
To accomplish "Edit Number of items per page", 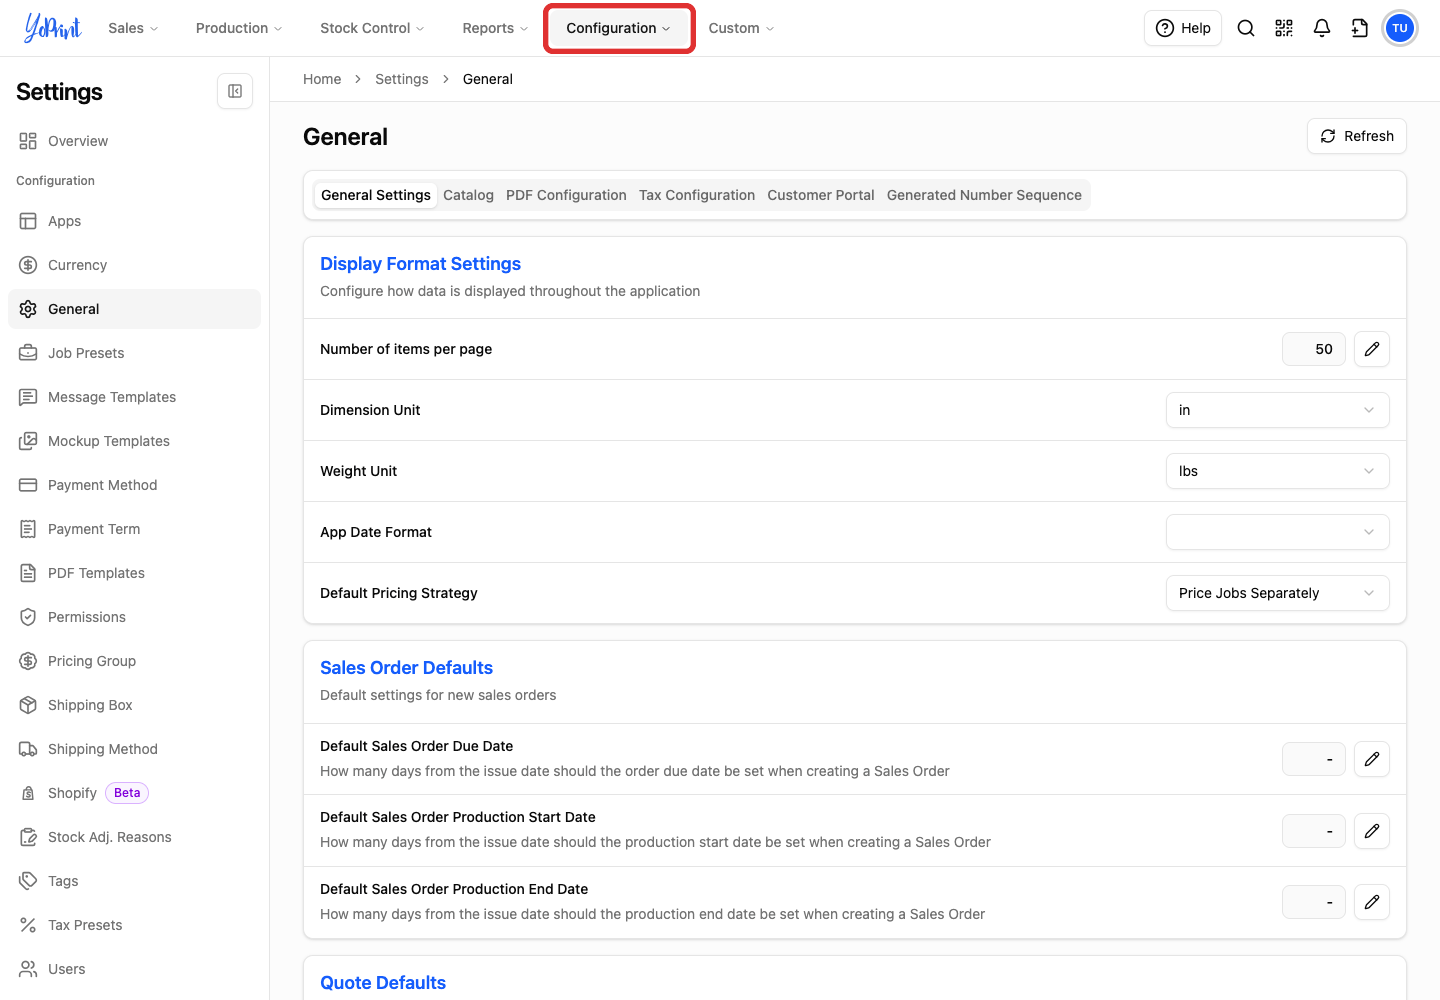I will [x=1372, y=349].
